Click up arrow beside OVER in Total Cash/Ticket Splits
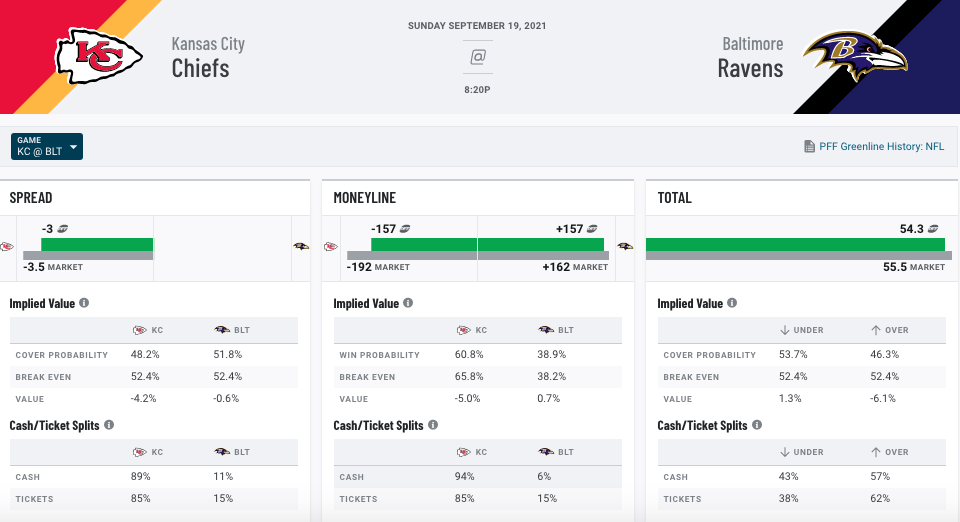 876,452
